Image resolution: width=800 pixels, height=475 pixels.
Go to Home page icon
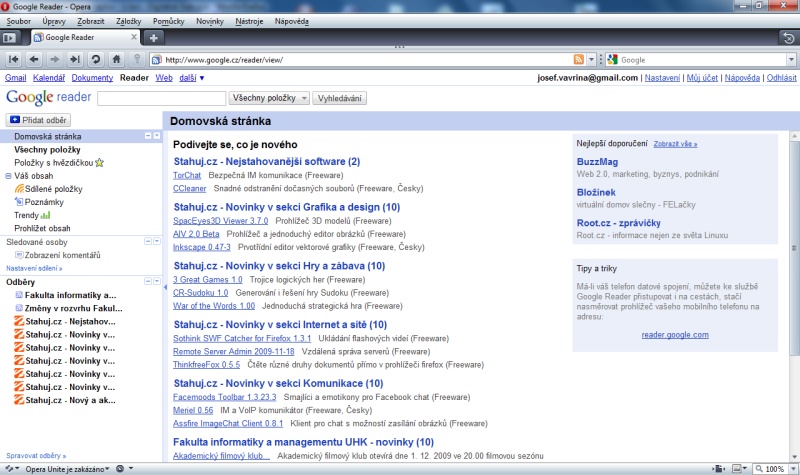tap(116, 60)
